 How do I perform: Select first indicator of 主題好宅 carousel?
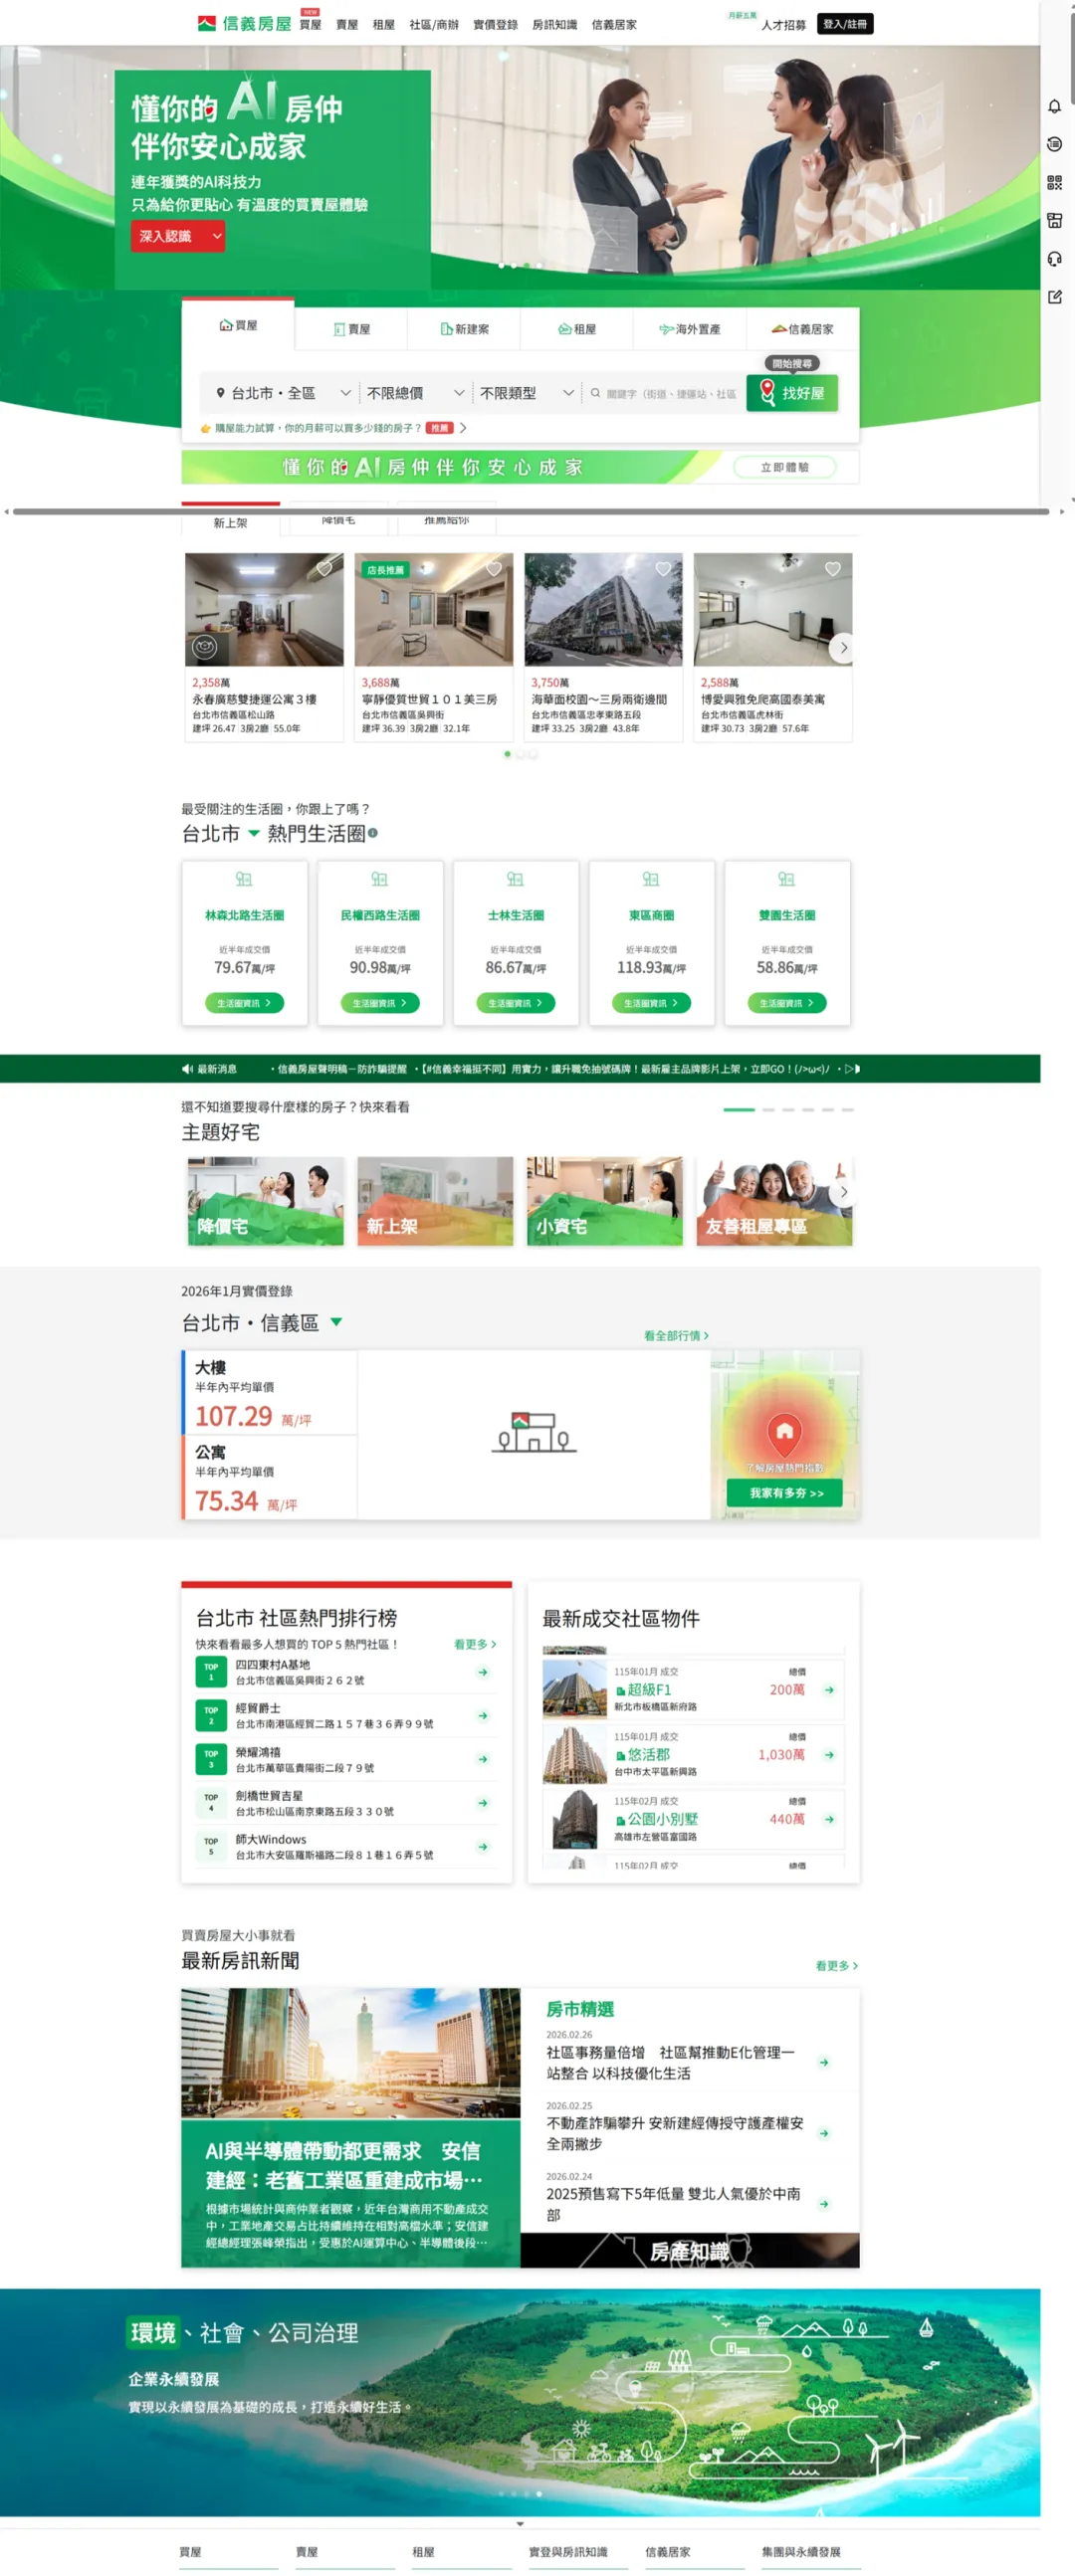(x=739, y=1109)
